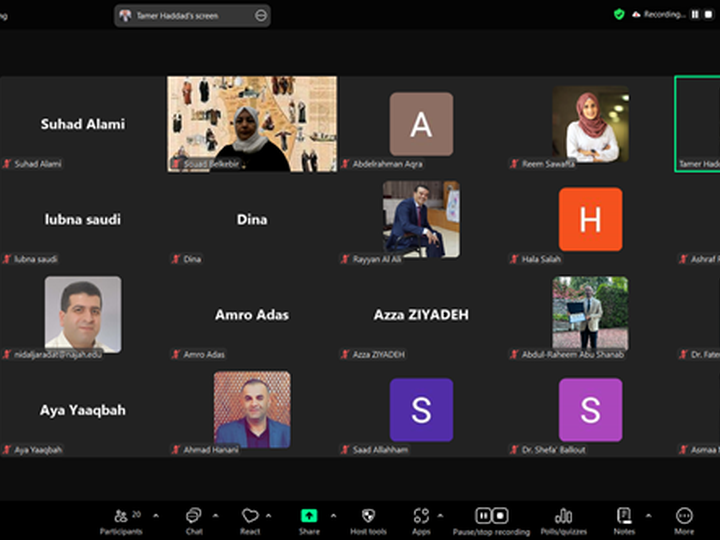Click muted mic icon beside Amro Adas
720x540 pixels.
tap(176, 354)
